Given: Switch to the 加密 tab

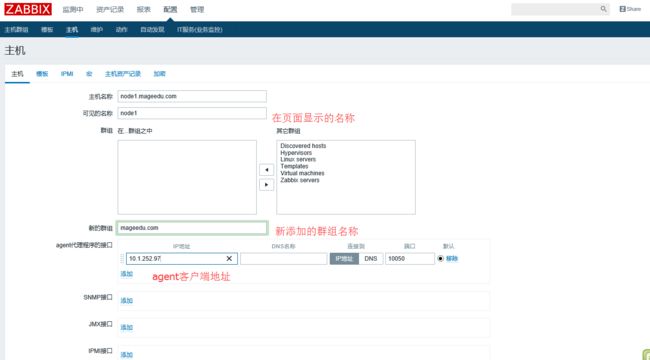Looking at the screenshot, I should click(x=159, y=74).
